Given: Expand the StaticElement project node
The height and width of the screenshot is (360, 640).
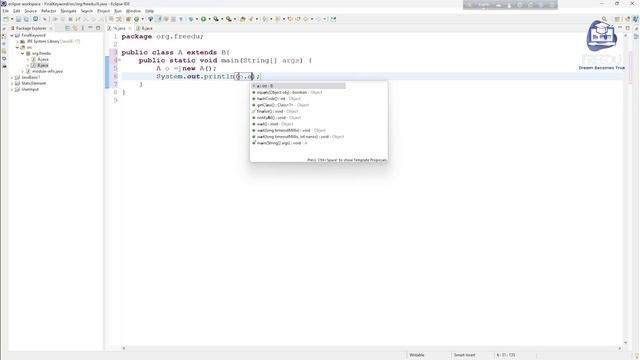Looking at the screenshot, I should click(12, 83).
